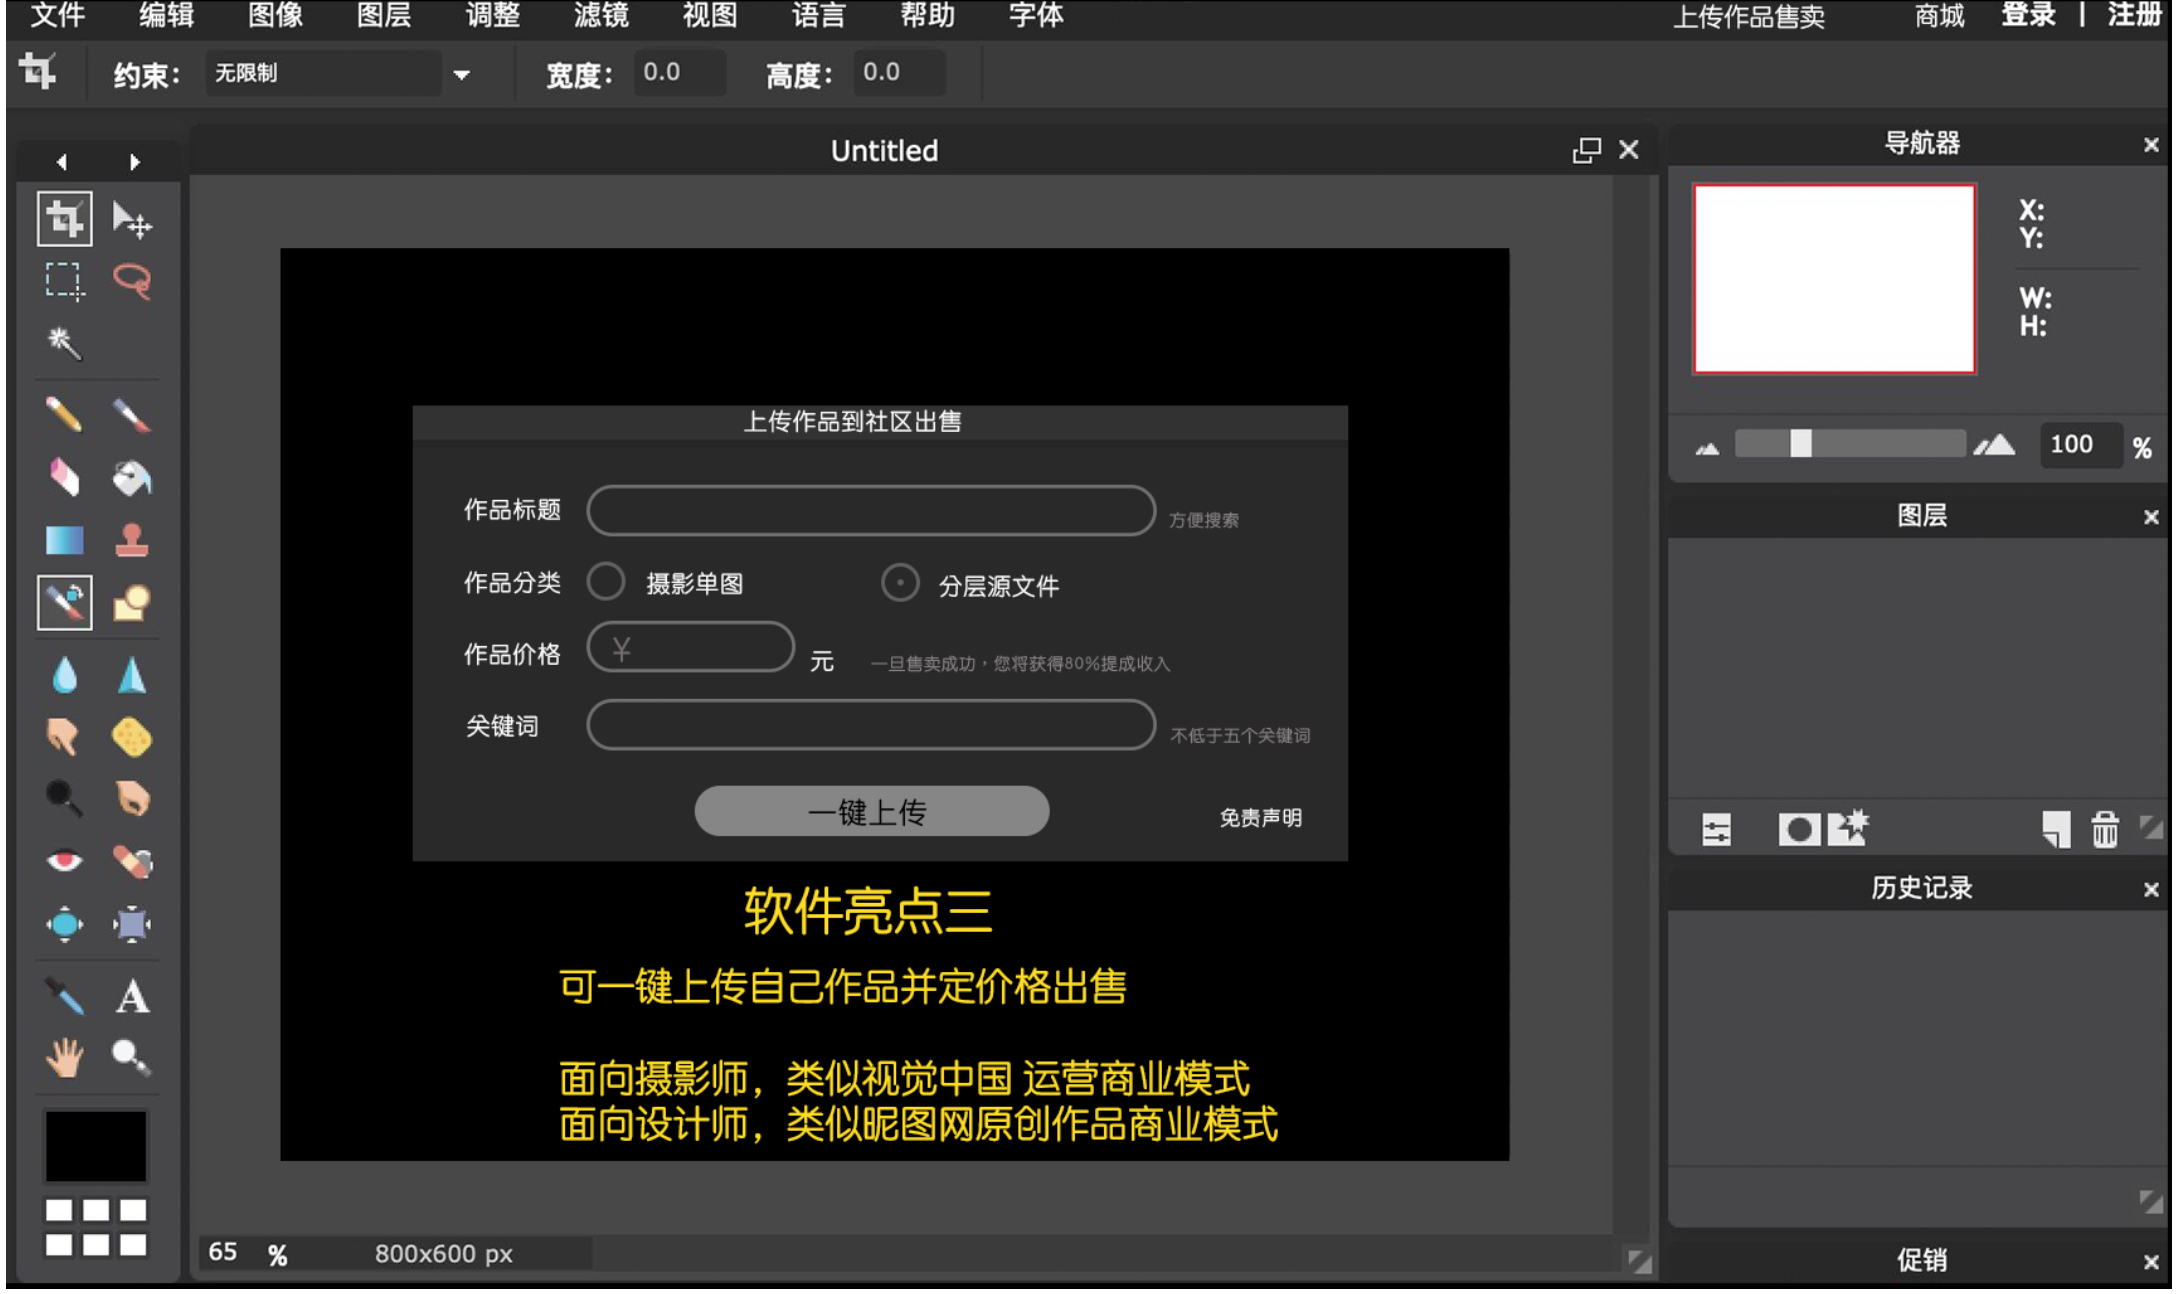Select the Lasso tool
This screenshot has width=2180, height=1294.
point(132,281)
